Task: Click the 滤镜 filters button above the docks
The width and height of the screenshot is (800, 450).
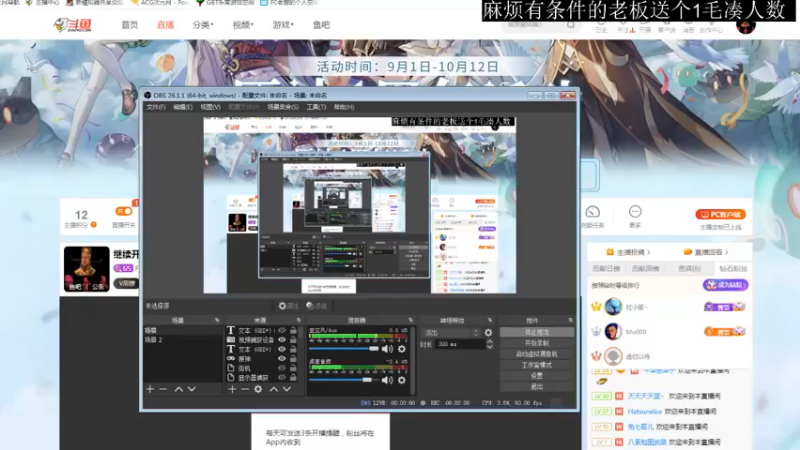Action: coord(316,306)
